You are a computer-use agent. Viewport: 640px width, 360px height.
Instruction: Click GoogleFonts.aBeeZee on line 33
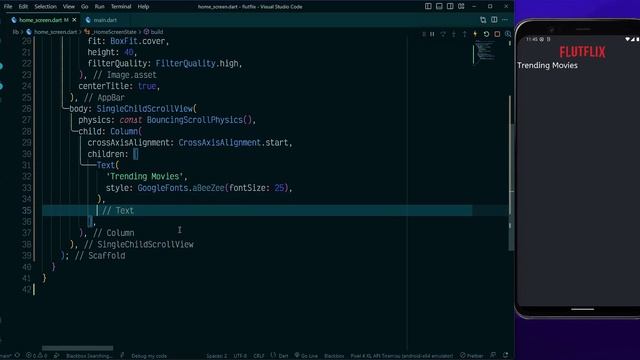click(x=180, y=188)
